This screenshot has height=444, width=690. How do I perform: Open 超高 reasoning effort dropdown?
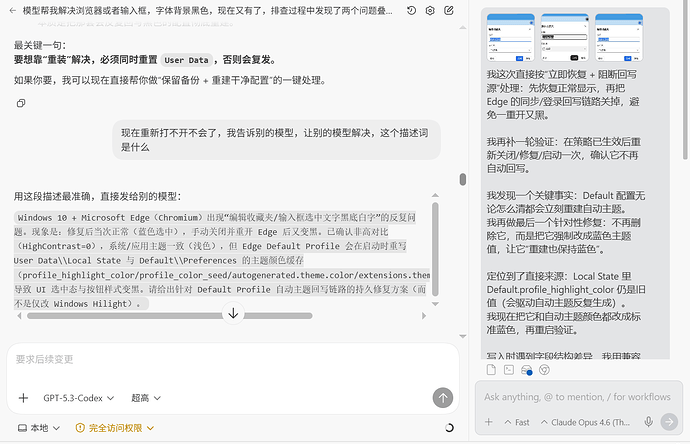146,398
